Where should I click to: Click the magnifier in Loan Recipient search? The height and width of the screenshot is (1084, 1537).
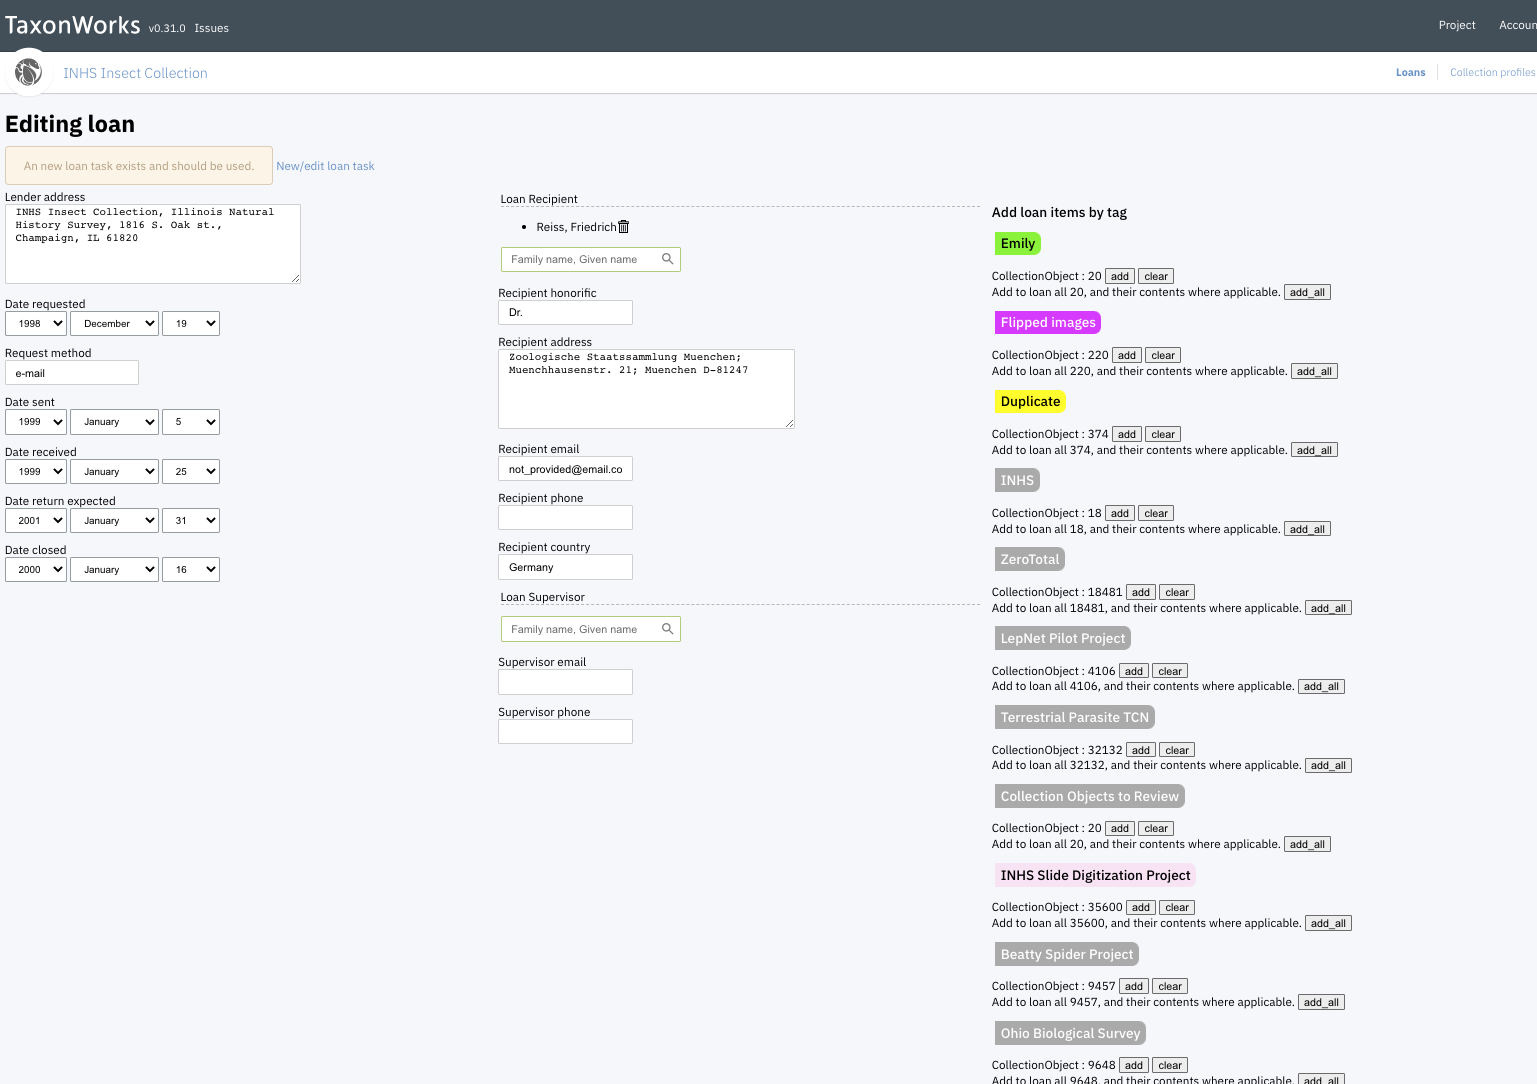pyautogui.click(x=668, y=259)
